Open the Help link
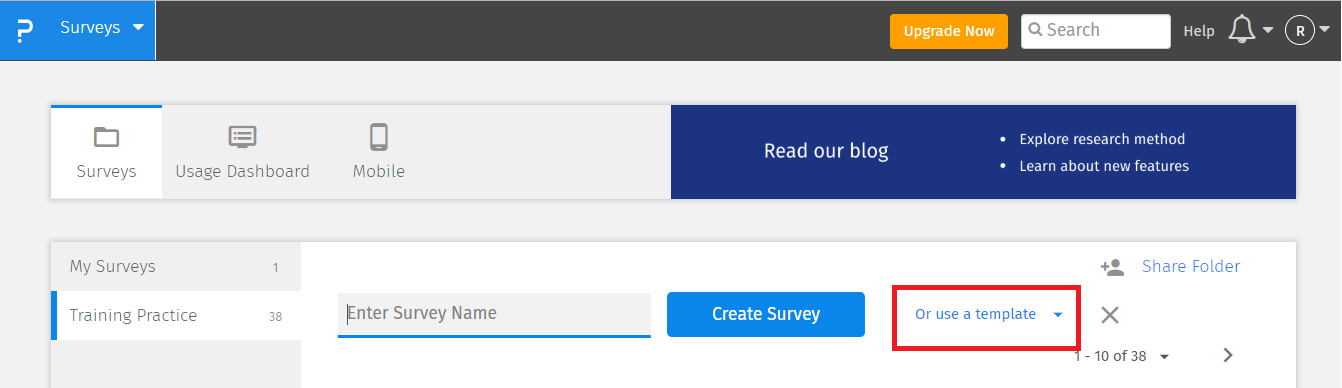 pos(1198,31)
